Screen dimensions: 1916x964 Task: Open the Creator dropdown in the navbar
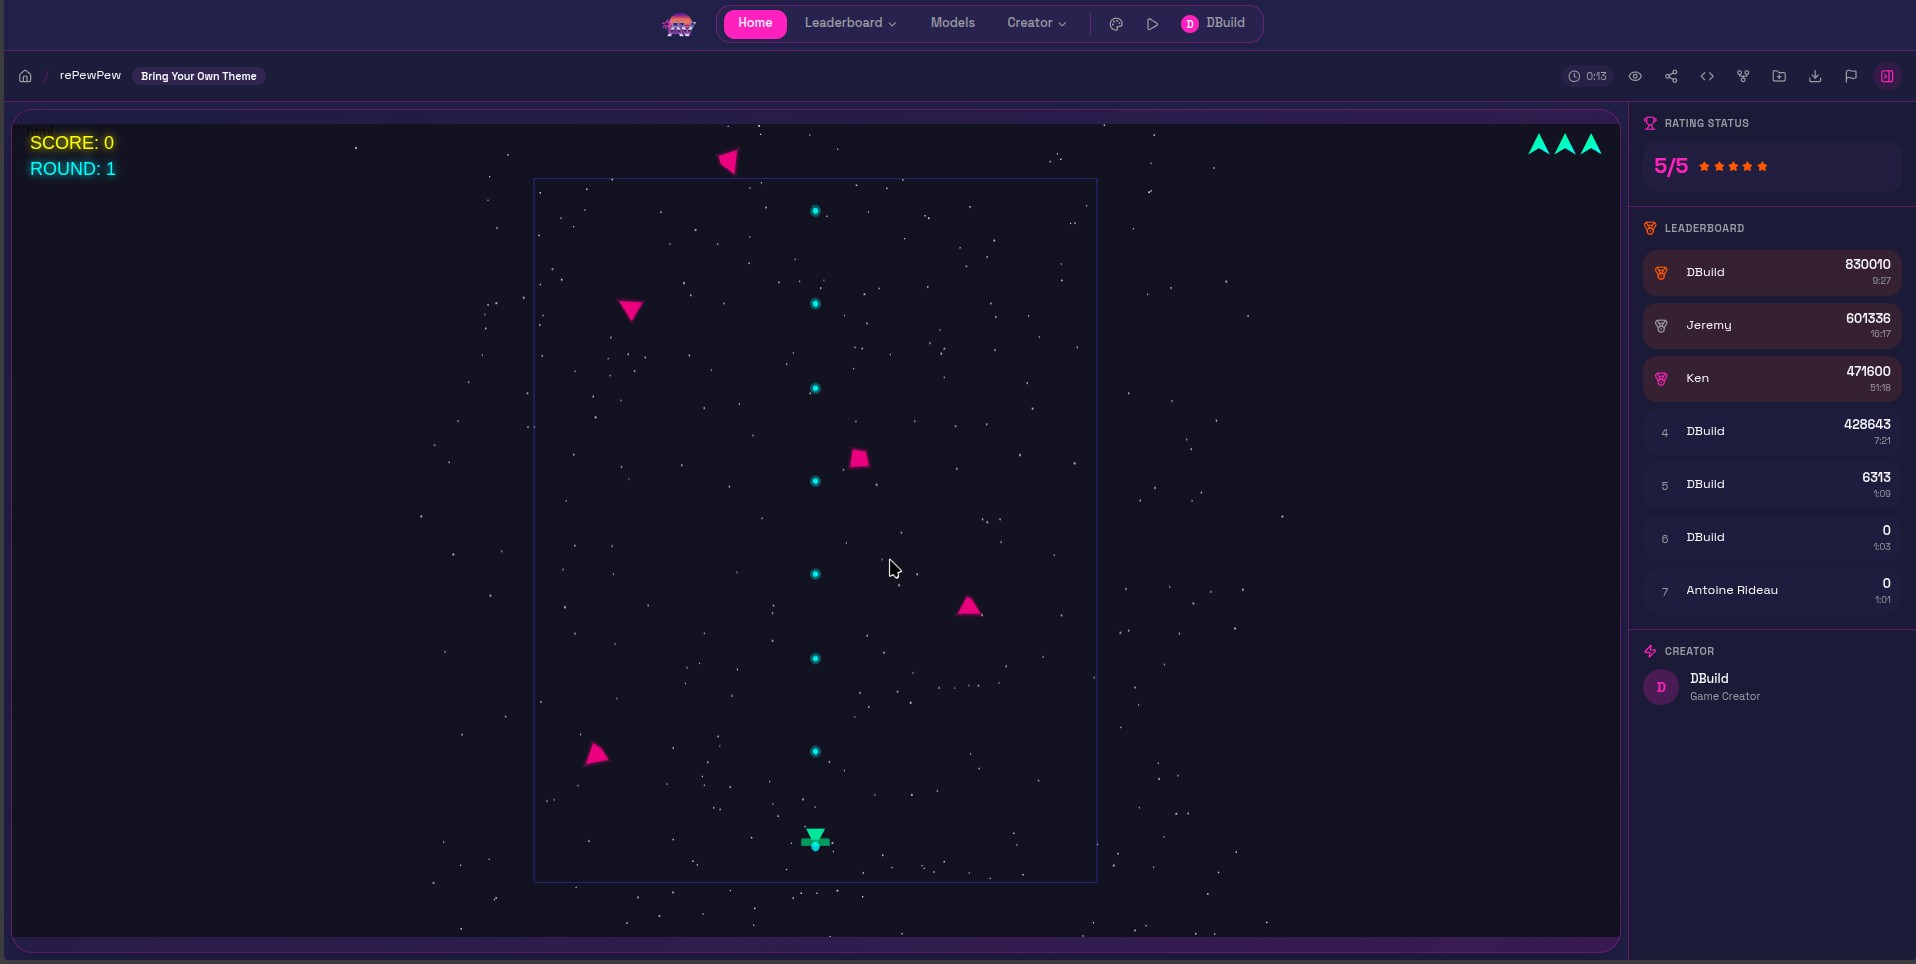(x=1037, y=23)
